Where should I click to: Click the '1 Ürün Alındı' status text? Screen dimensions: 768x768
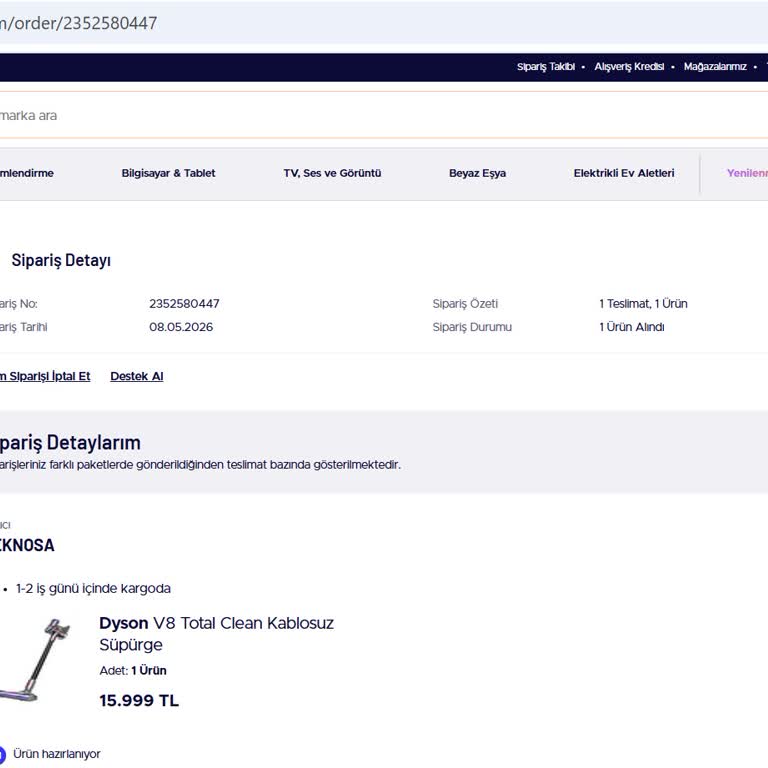(x=632, y=327)
